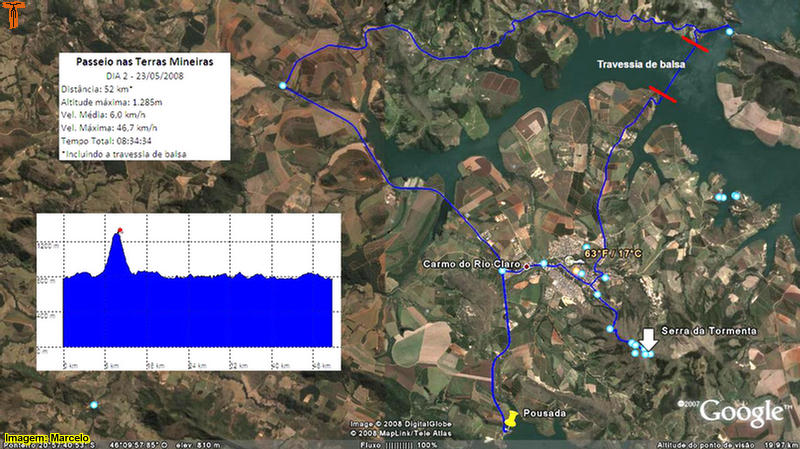Click the Altitude do ponto de visão readout
Image resolution: width=800 pixels, height=449 pixels.
[x=728, y=445]
